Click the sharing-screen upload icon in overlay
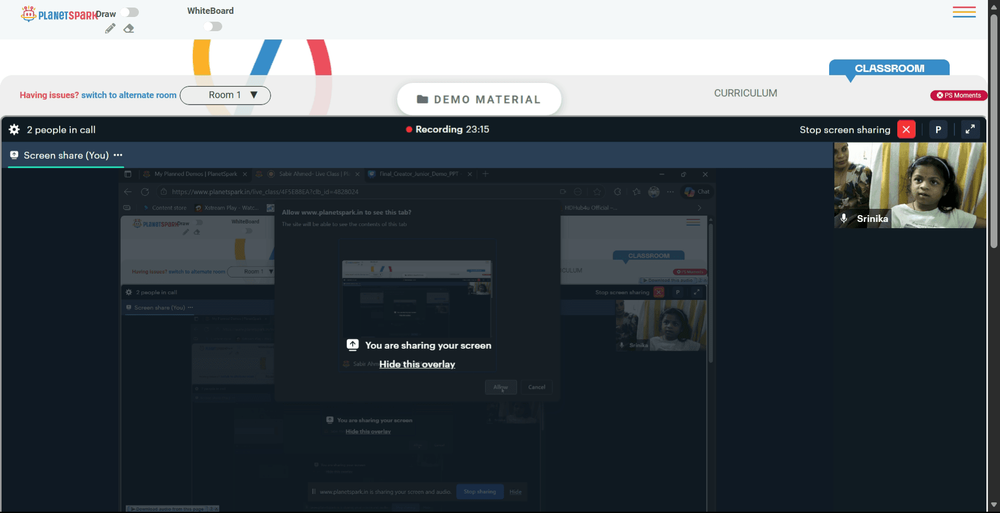Viewport: 1000px width, 513px height. [x=353, y=345]
